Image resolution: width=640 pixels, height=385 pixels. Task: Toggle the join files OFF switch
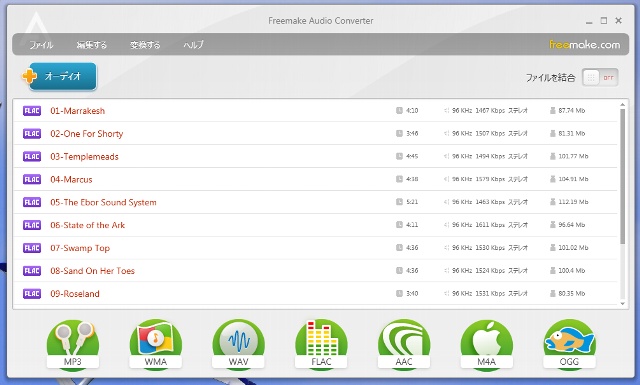click(x=600, y=77)
